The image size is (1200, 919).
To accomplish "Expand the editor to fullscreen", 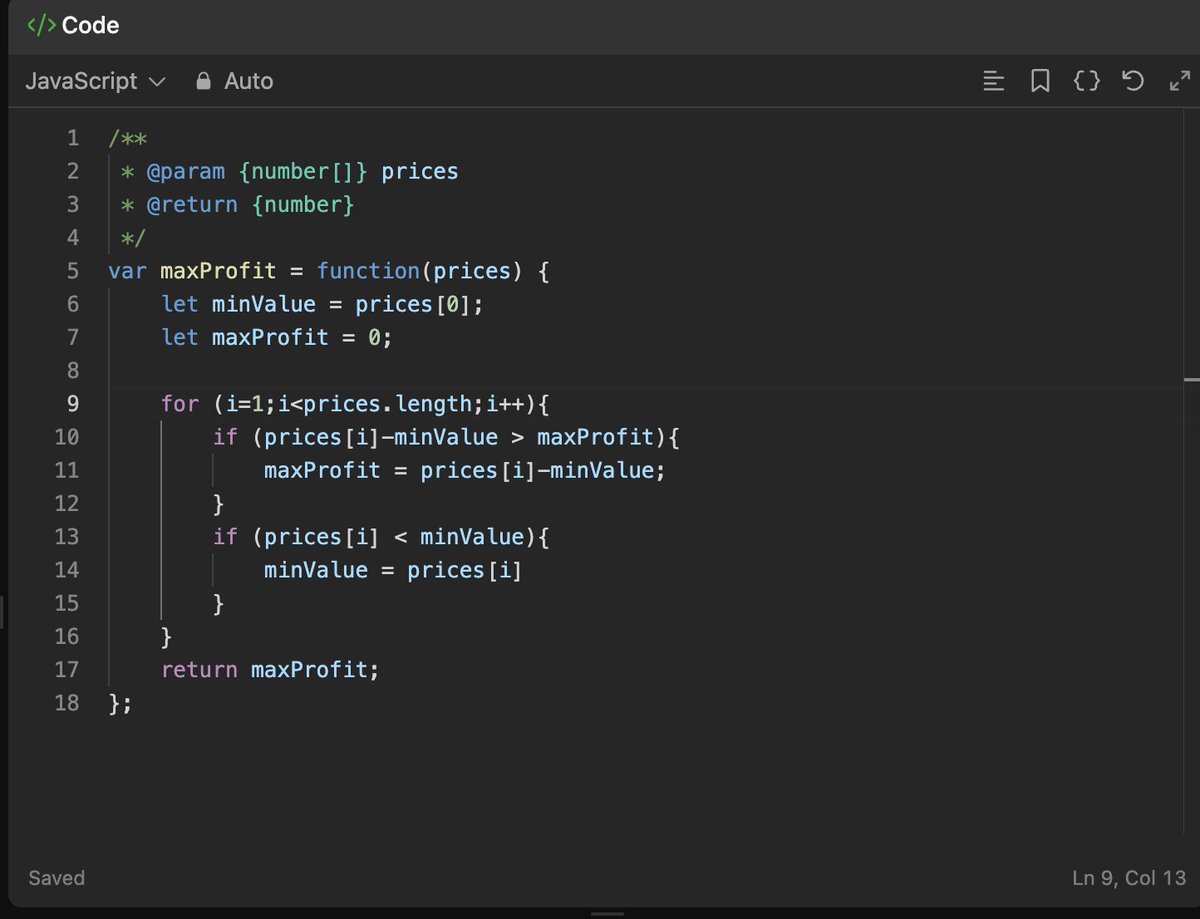I will (x=1179, y=81).
